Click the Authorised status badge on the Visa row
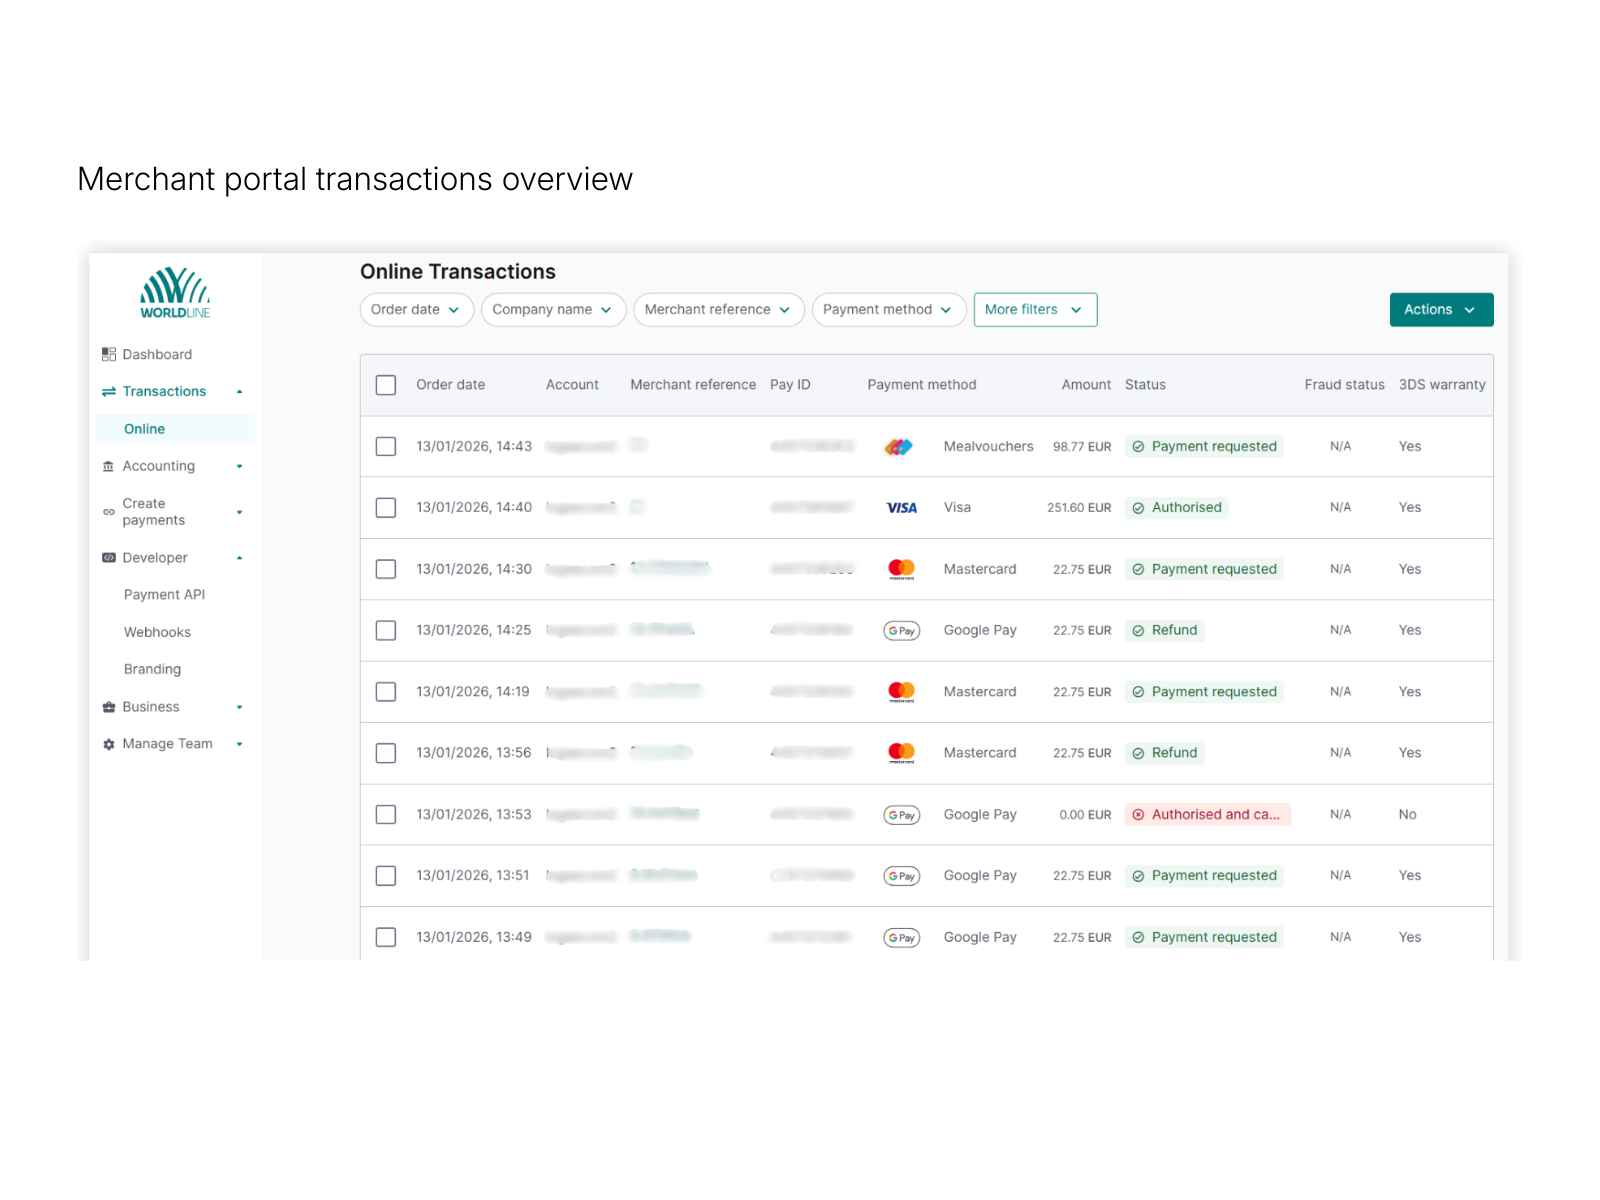 tap(1176, 507)
